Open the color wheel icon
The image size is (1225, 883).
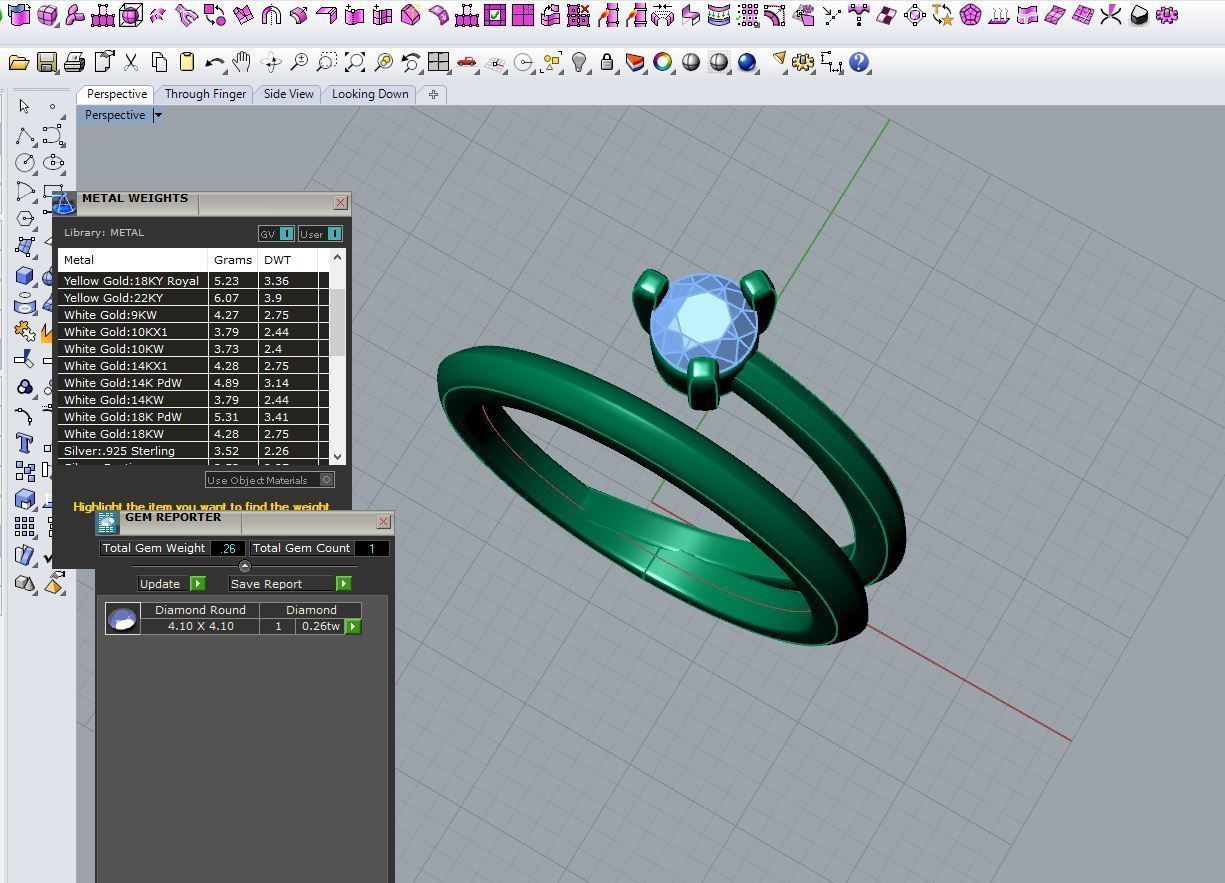pos(662,63)
